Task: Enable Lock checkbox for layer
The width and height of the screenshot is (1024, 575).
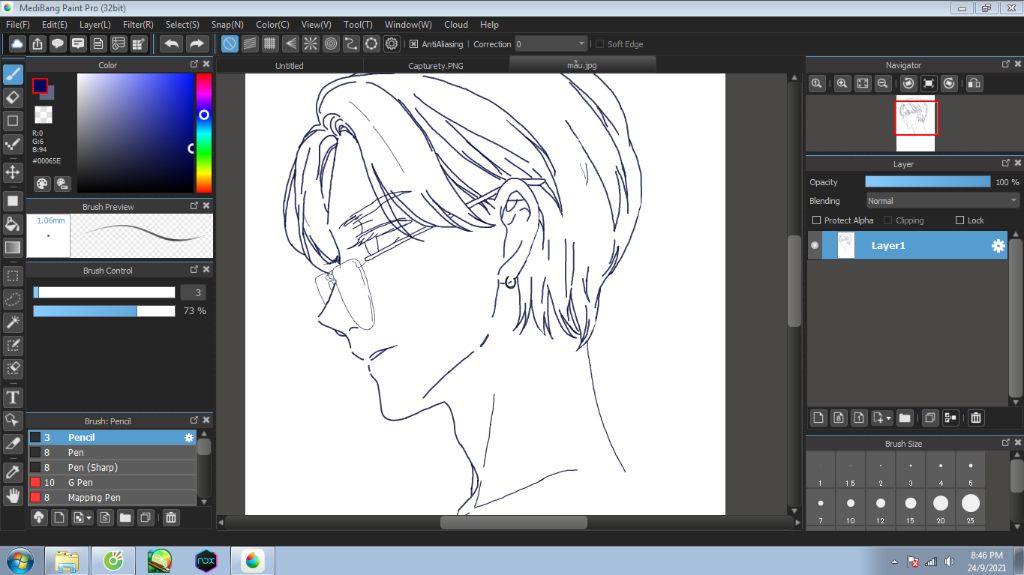Action: click(959, 220)
